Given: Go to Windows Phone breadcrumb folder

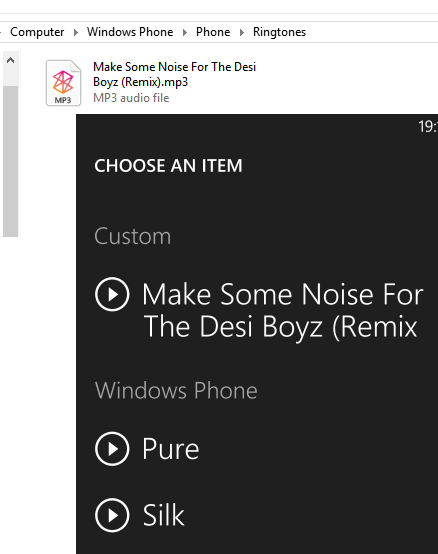Looking at the screenshot, I should (130, 32).
